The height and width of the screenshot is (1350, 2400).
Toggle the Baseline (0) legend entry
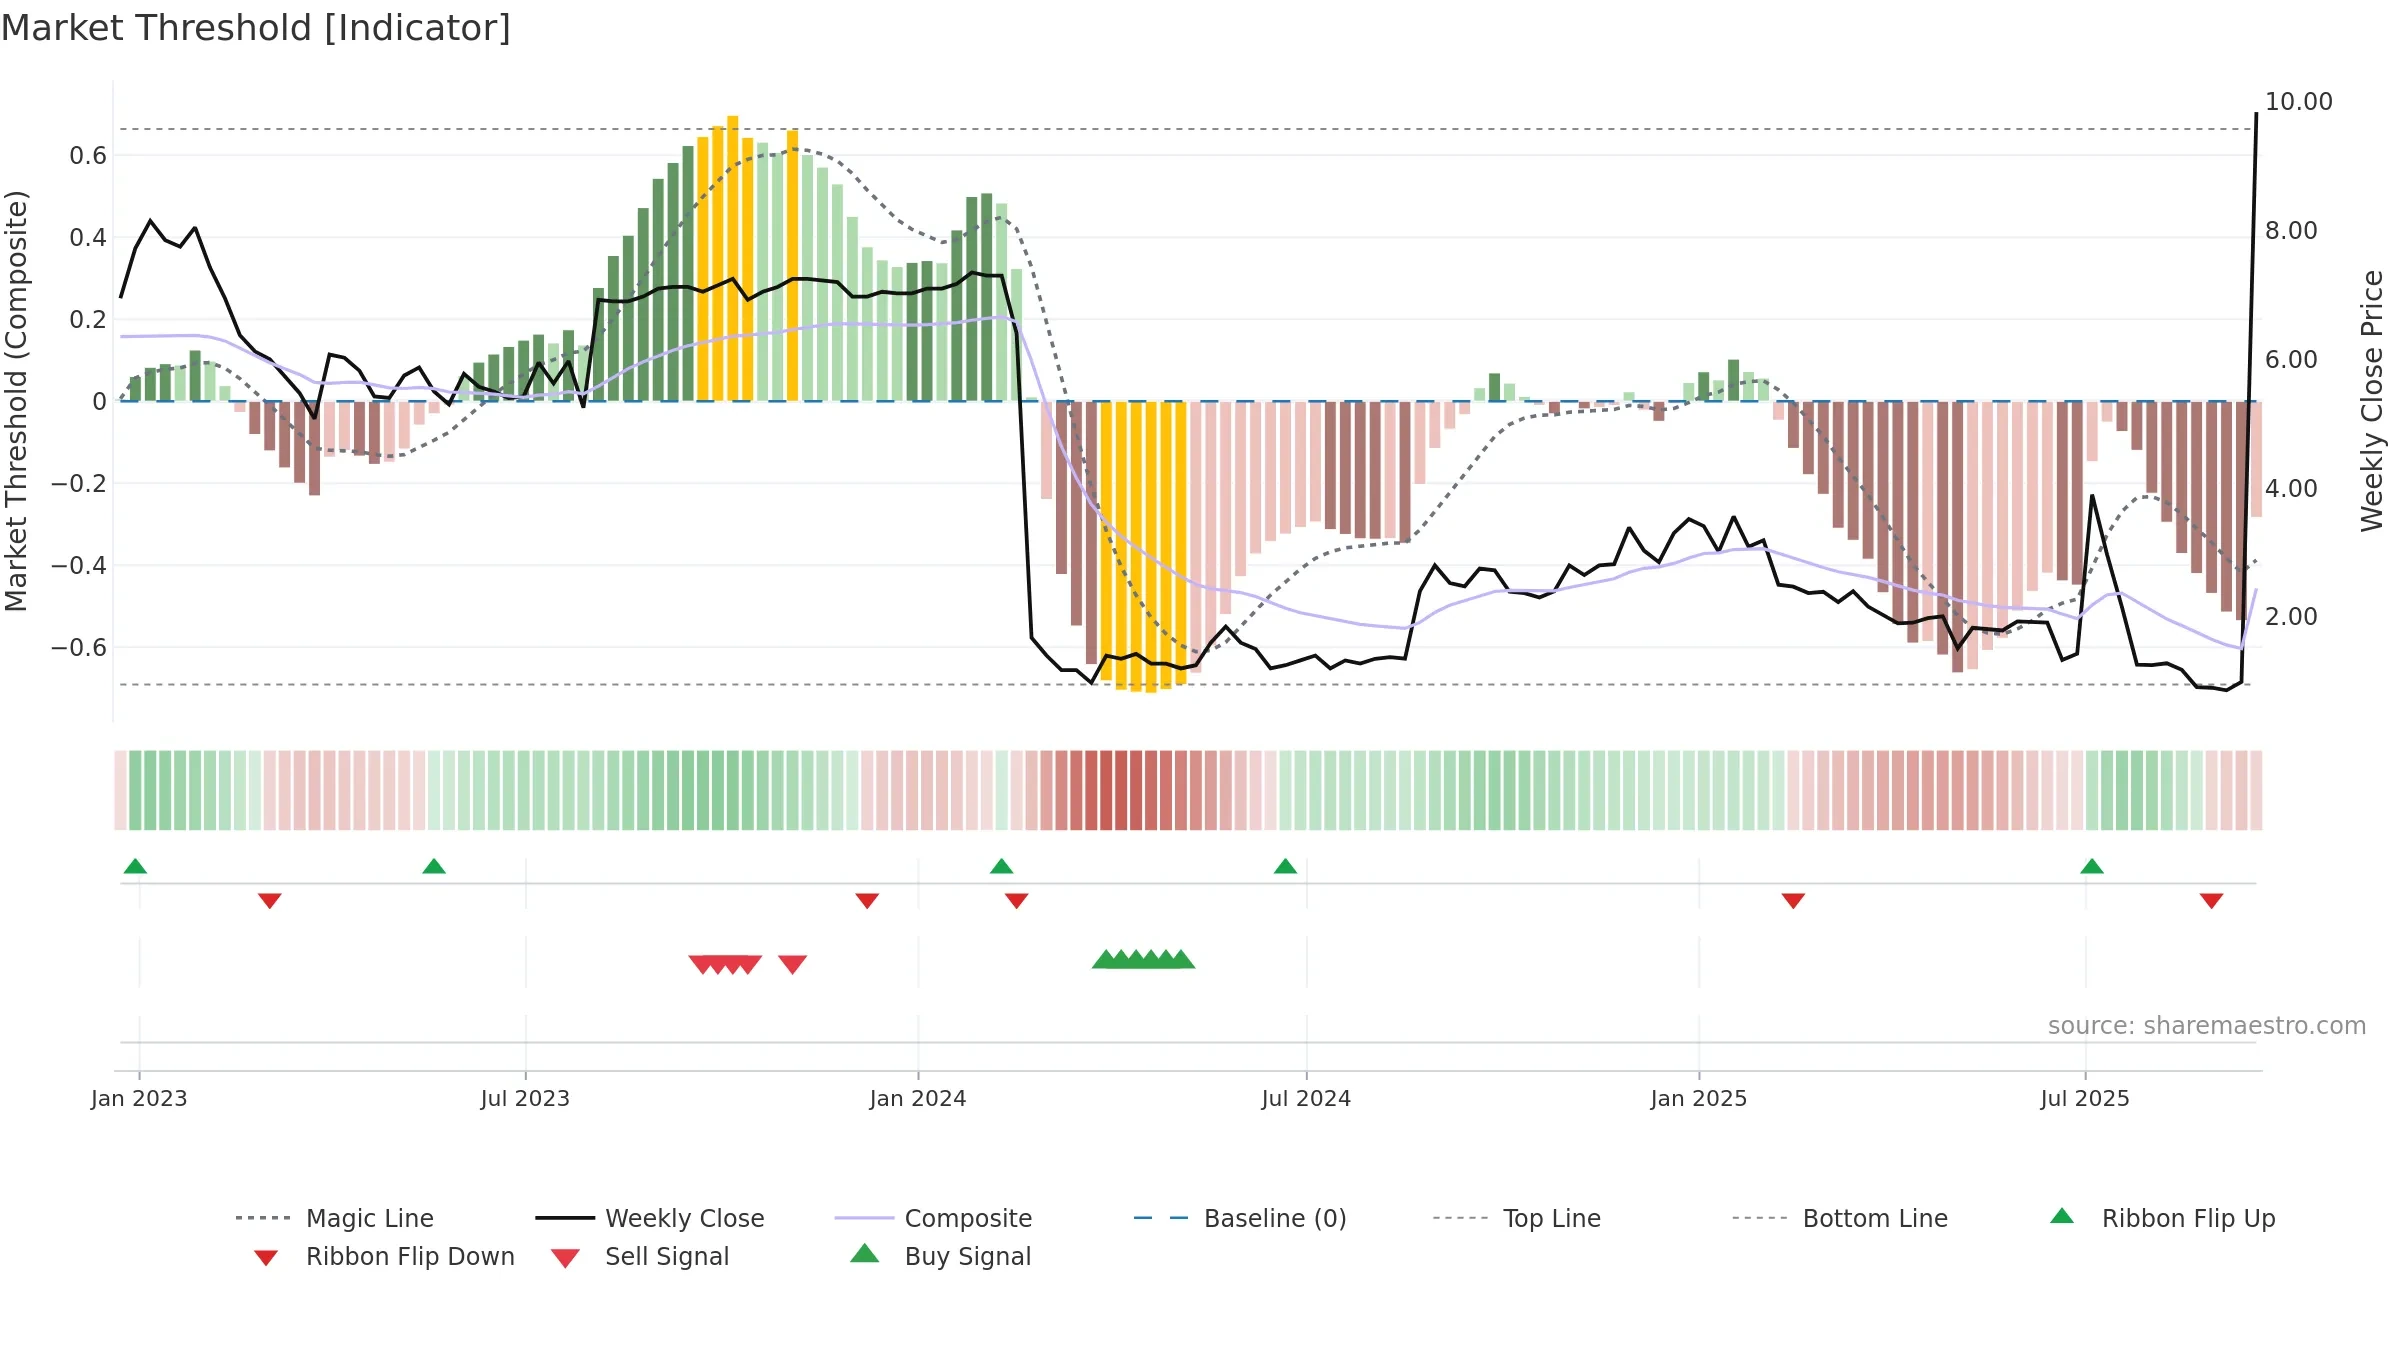point(1240,1218)
